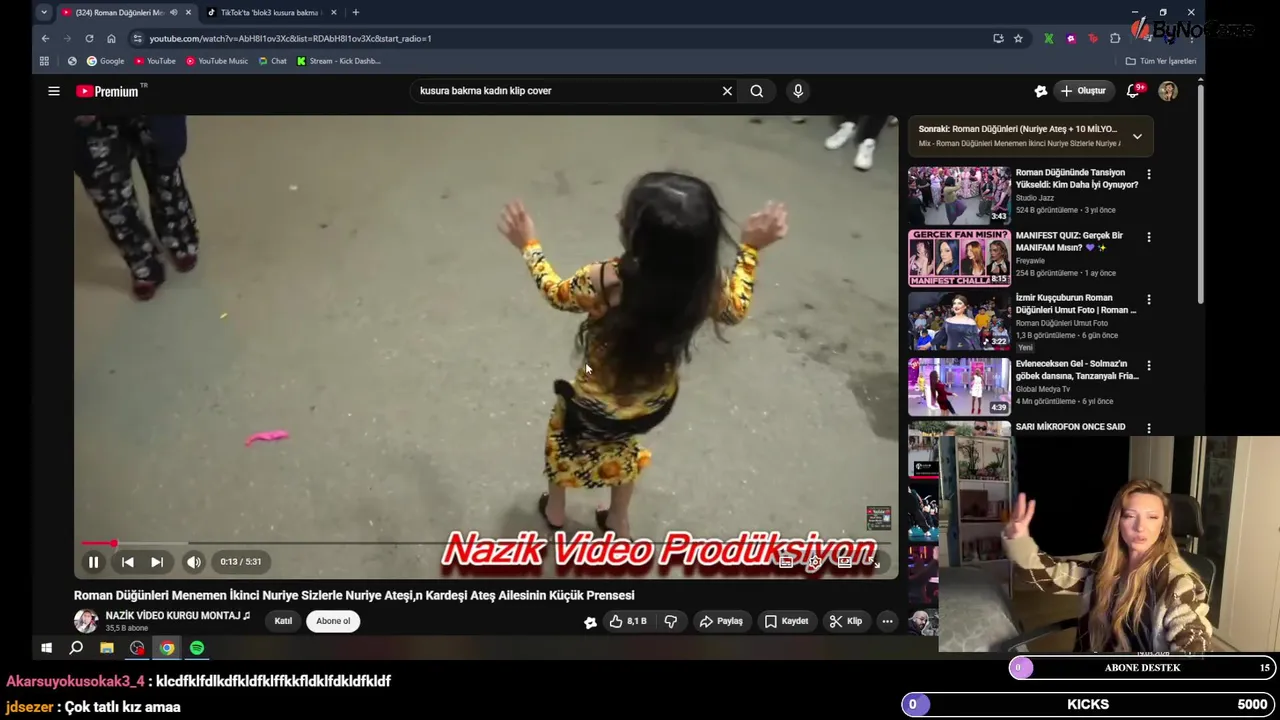1280x720 pixels.
Task: Open the YouTube hamburger guide menu
Action: [54, 91]
